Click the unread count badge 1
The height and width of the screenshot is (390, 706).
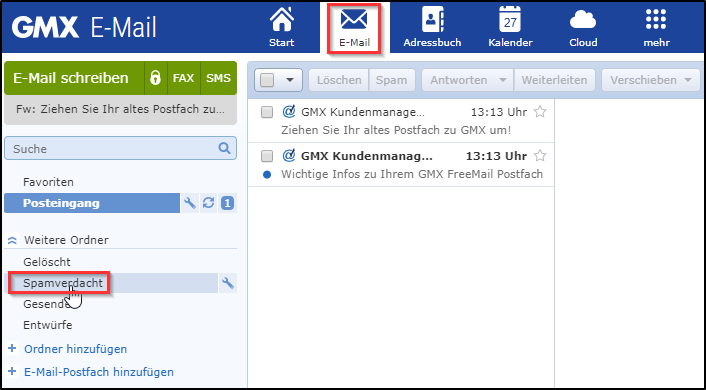(x=227, y=203)
